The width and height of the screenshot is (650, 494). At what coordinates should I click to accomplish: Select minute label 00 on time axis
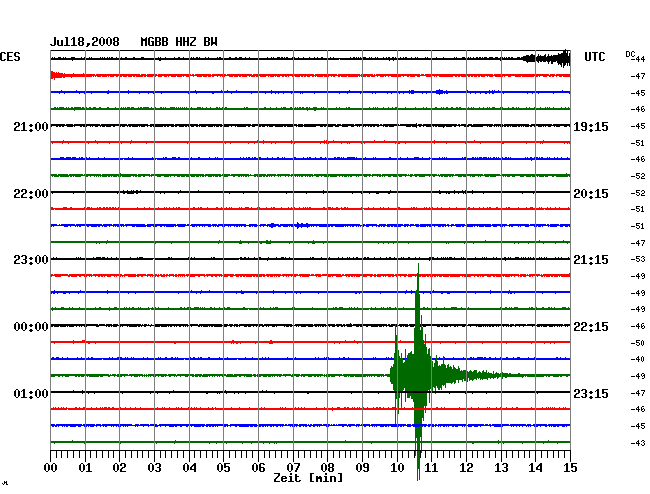[x=51, y=467]
